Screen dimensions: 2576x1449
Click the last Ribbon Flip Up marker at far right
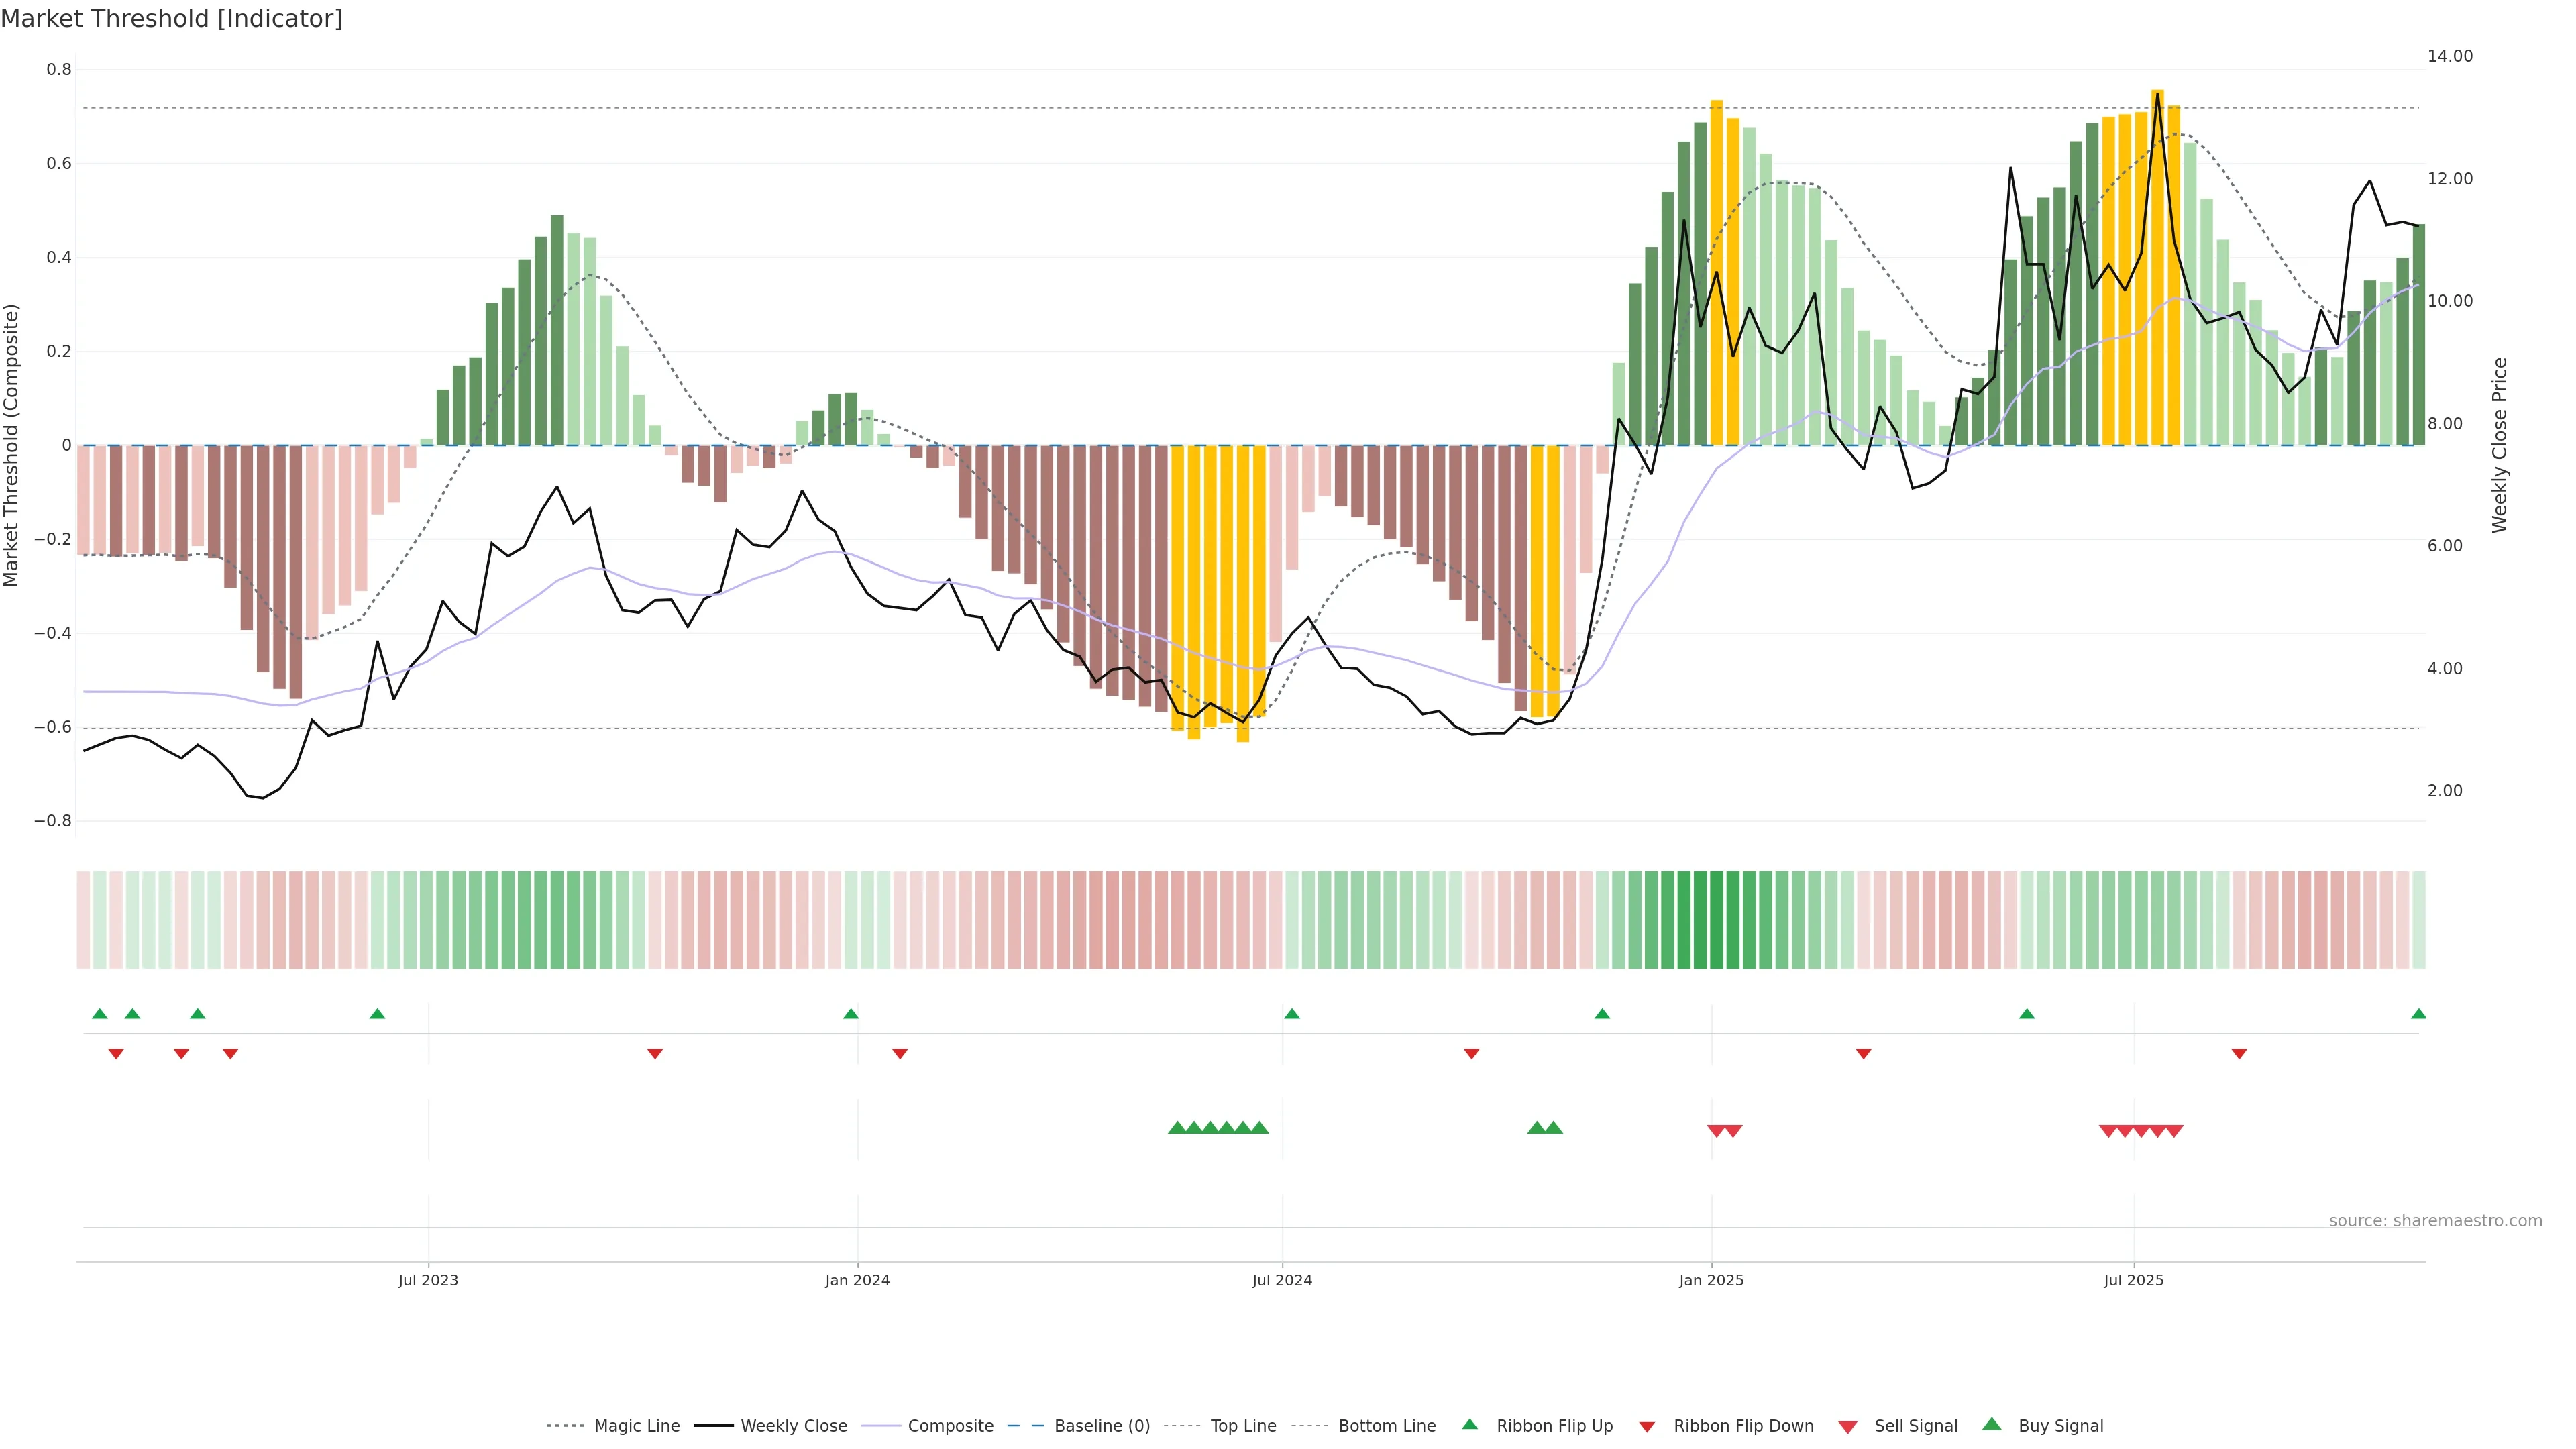(x=2418, y=1014)
